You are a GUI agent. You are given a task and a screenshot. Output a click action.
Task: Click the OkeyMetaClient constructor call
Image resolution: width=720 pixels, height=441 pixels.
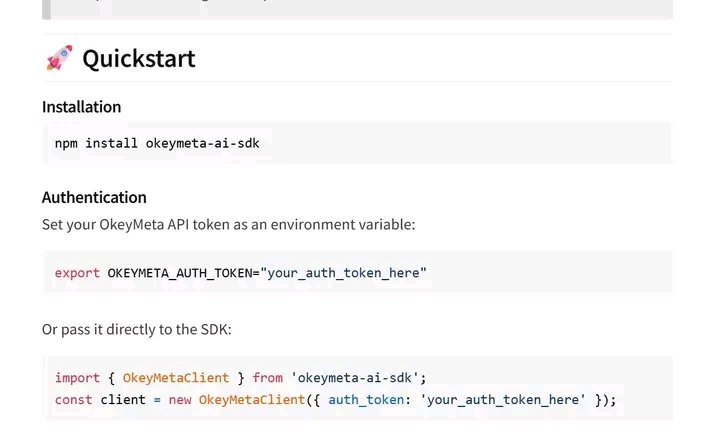[x=252, y=400]
